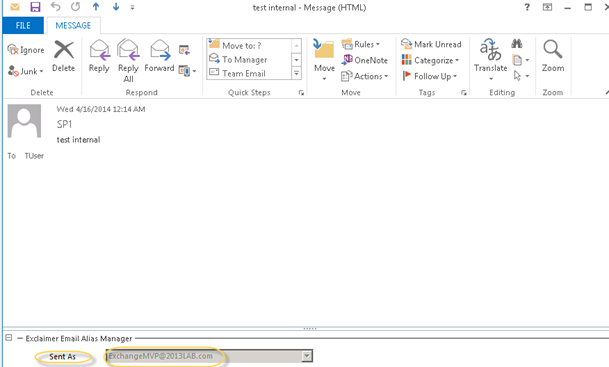Delete the message with the X icon
This screenshot has height=367, width=609.
[x=64, y=56]
